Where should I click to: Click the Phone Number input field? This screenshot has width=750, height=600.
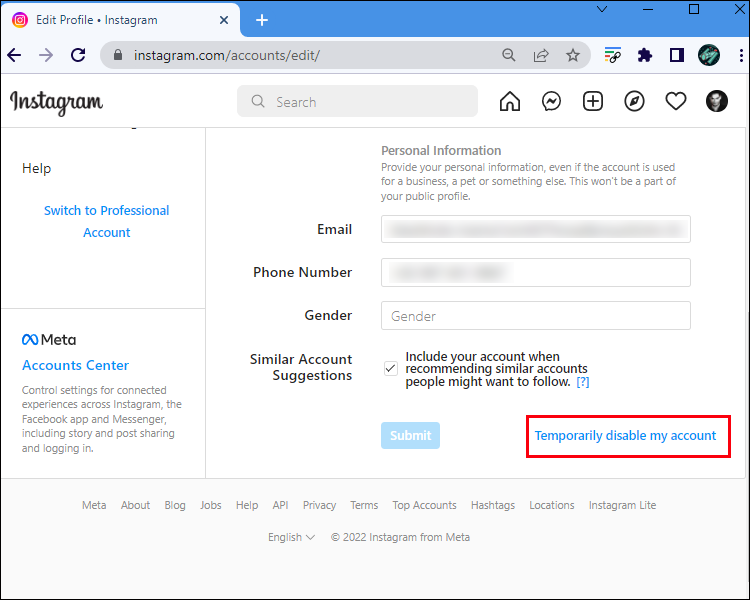coord(536,272)
